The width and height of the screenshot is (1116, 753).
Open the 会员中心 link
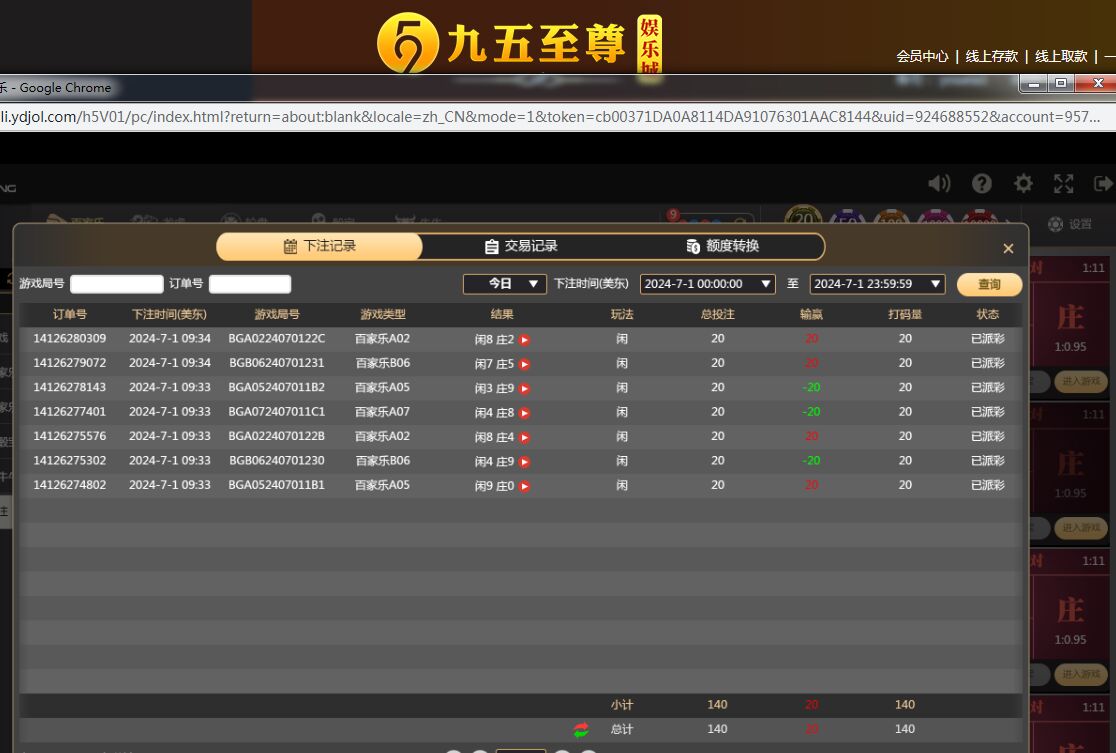922,56
